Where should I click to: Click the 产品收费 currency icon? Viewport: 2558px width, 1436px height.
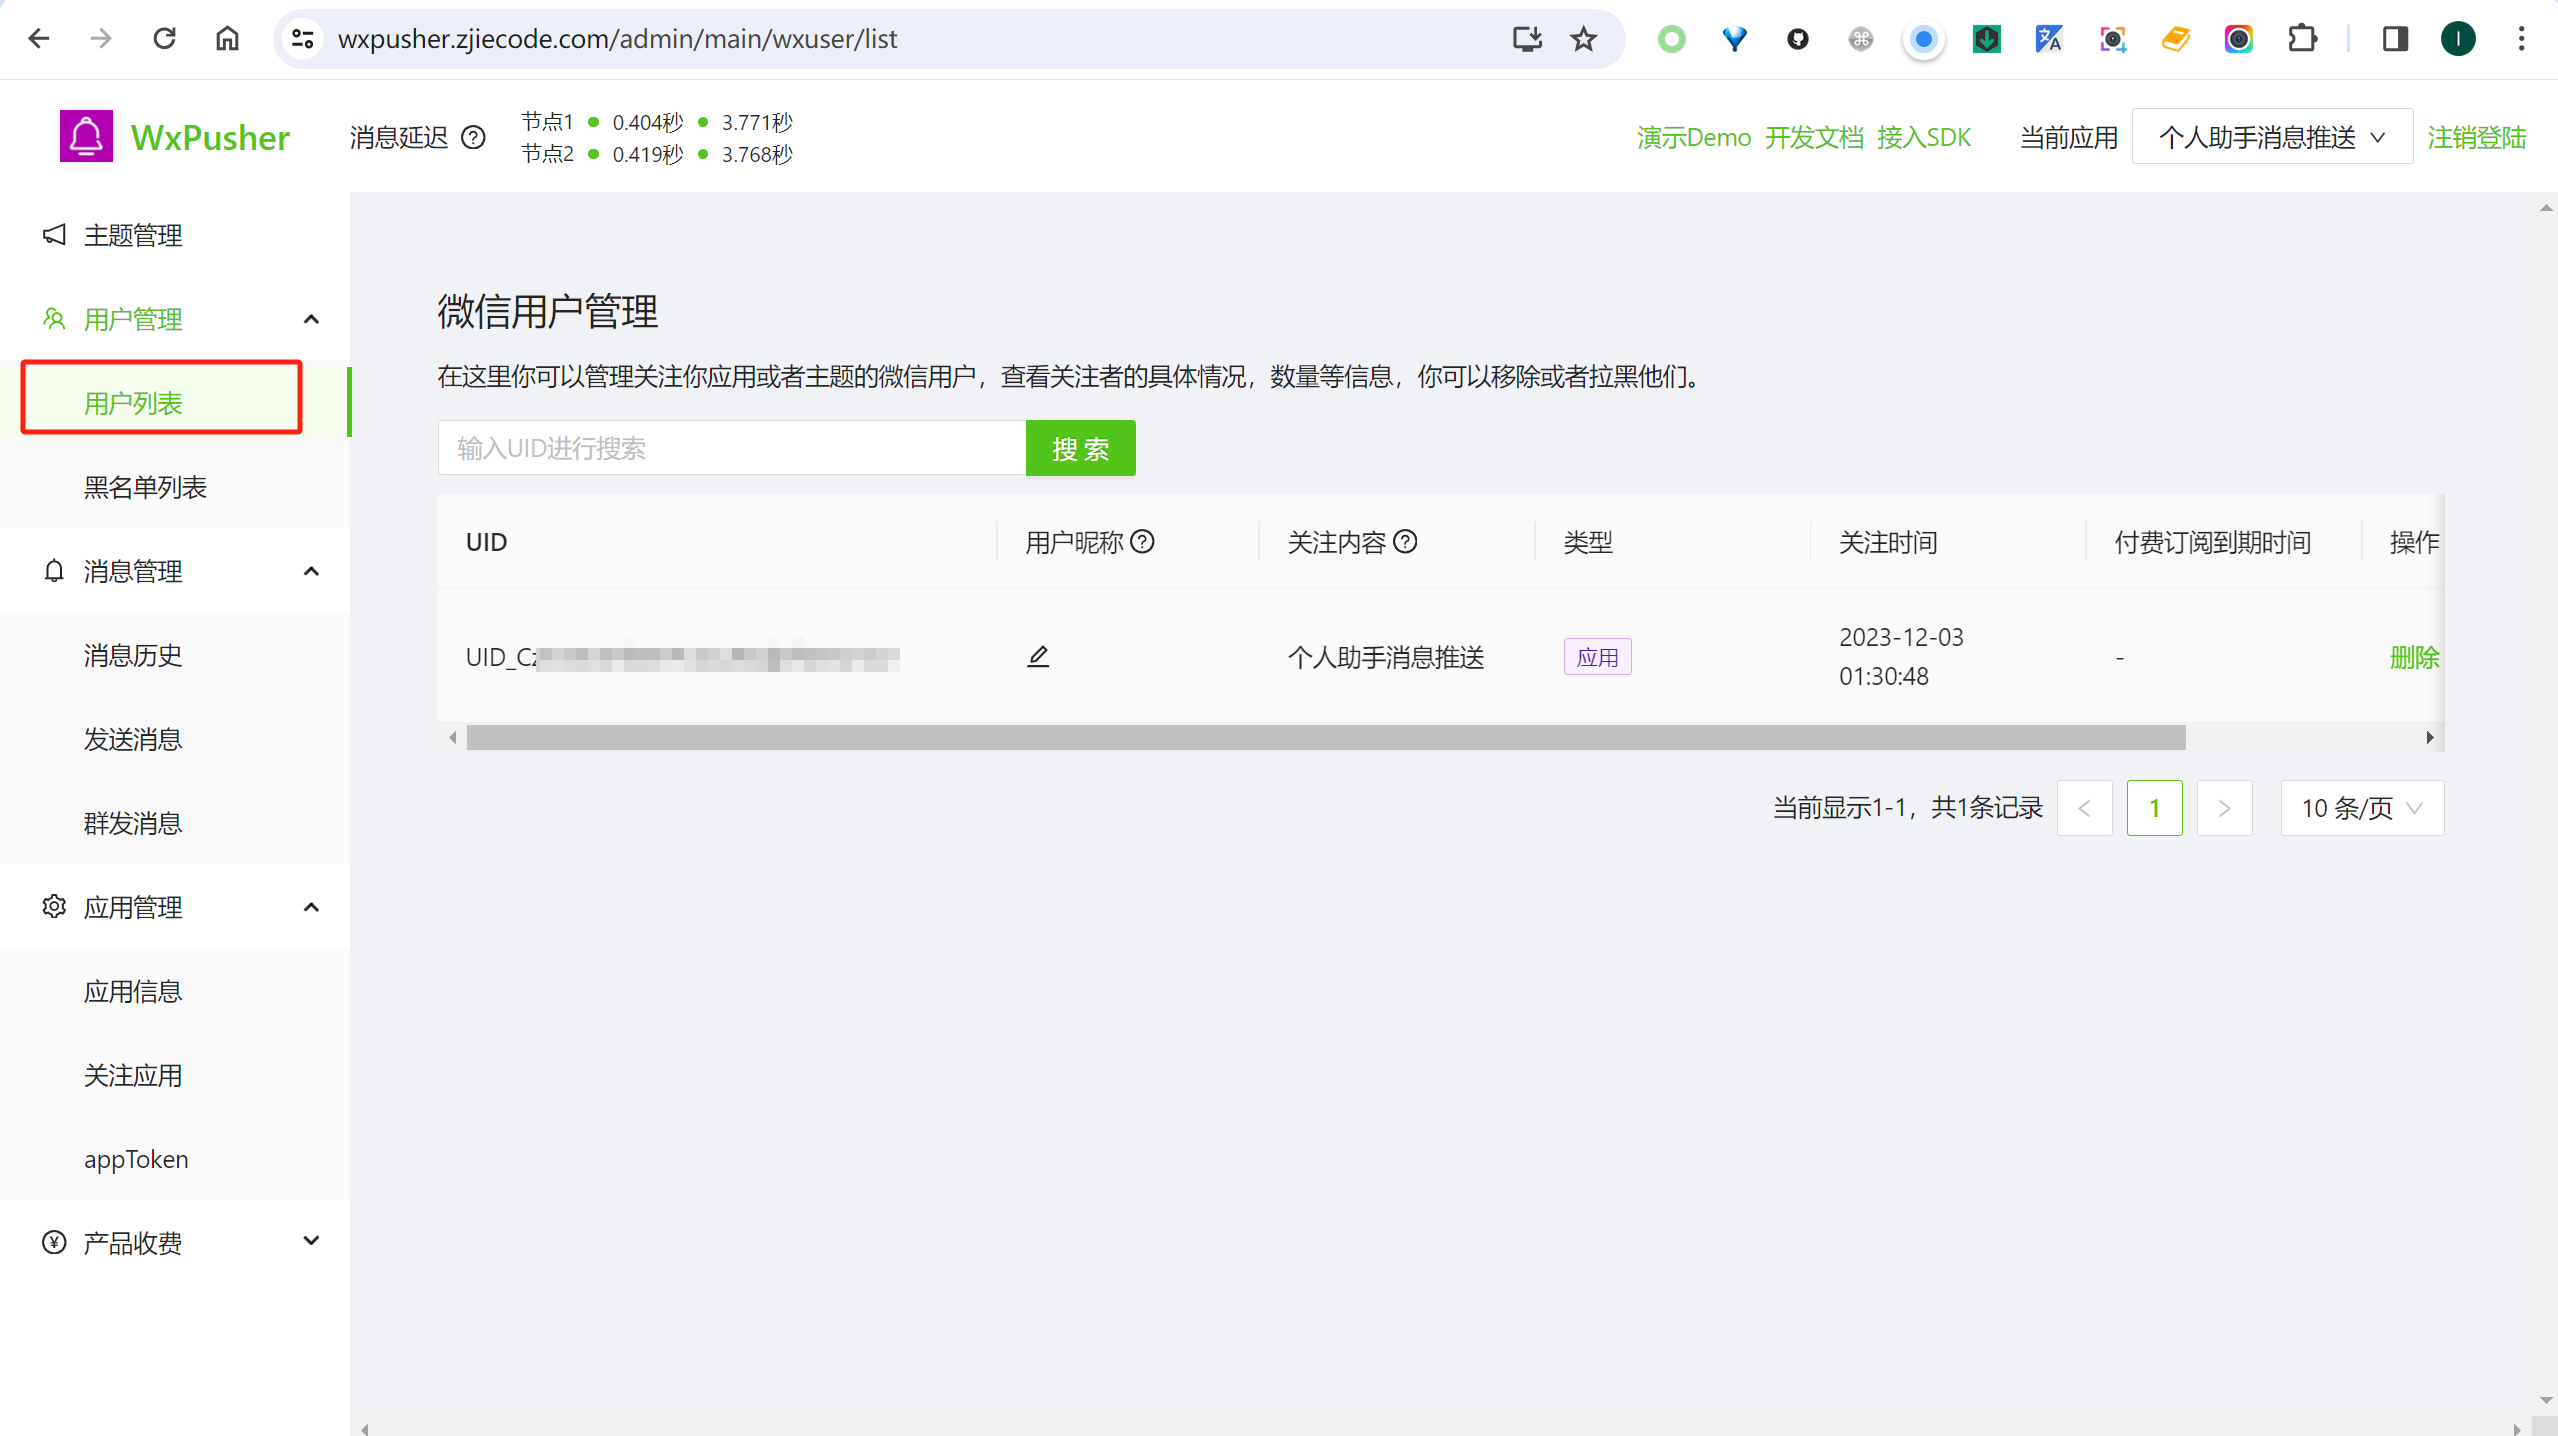[x=53, y=1242]
